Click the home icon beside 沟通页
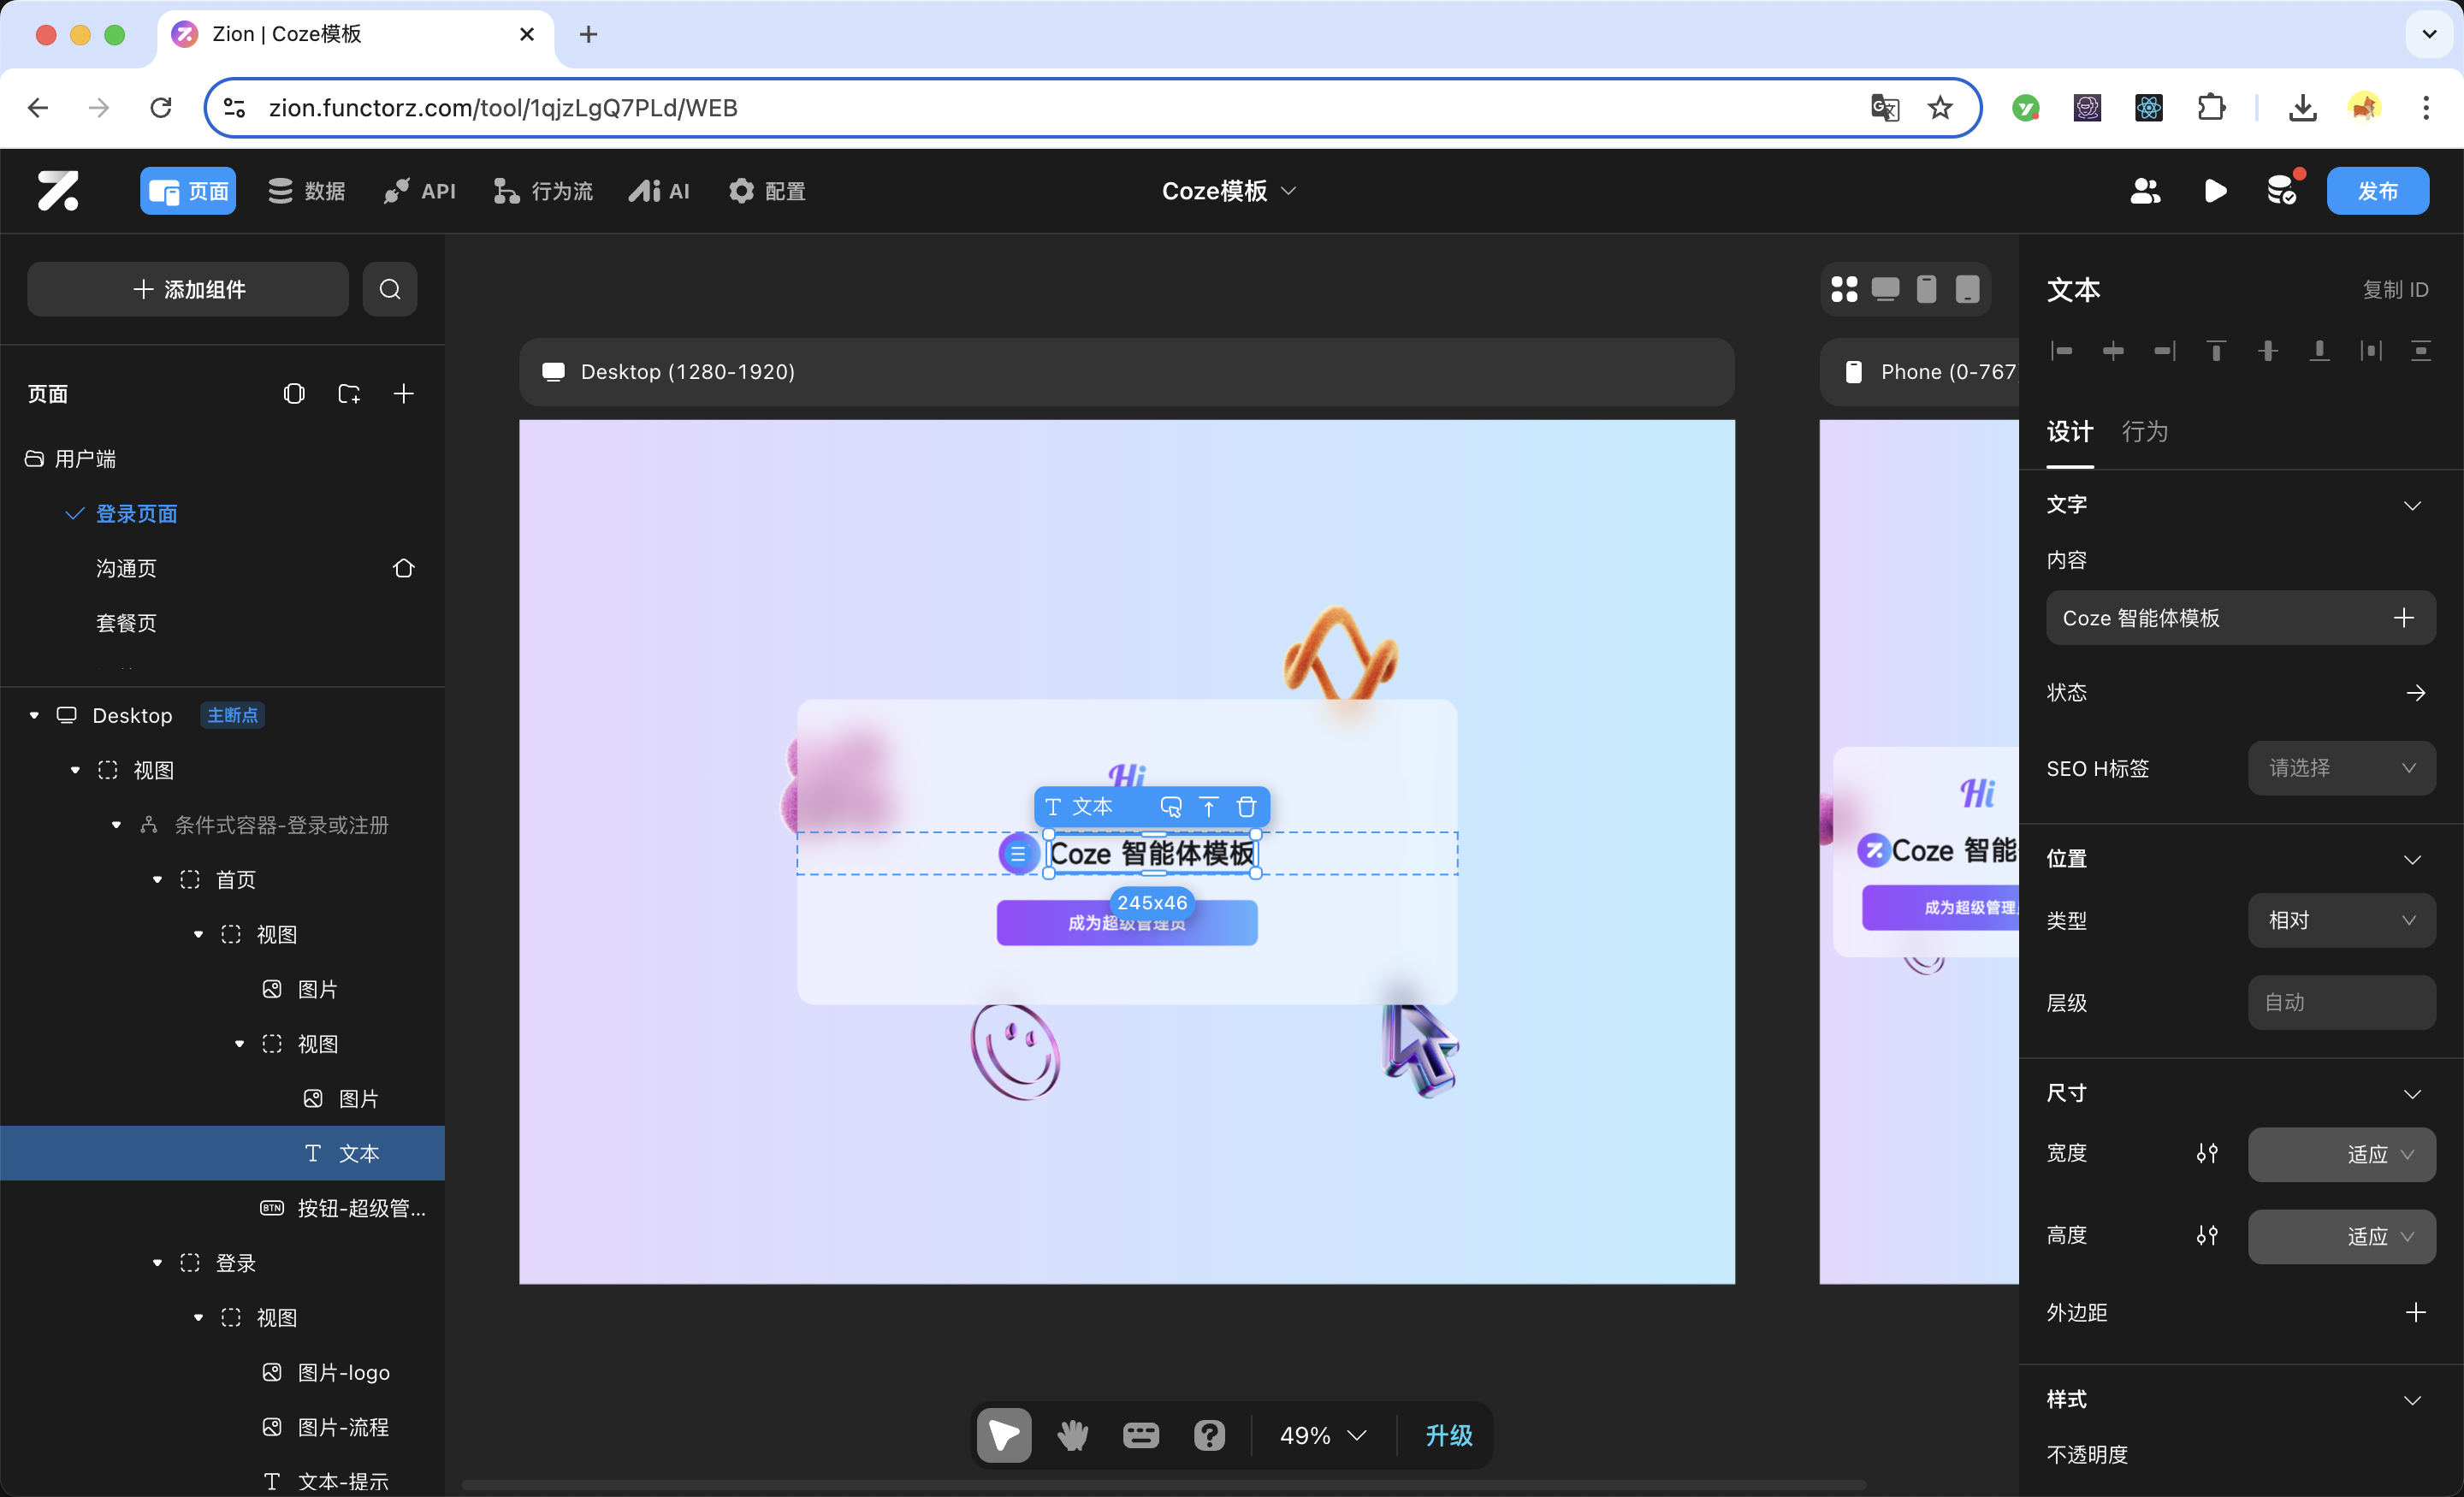Image resolution: width=2464 pixels, height=1497 pixels. [x=404, y=568]
